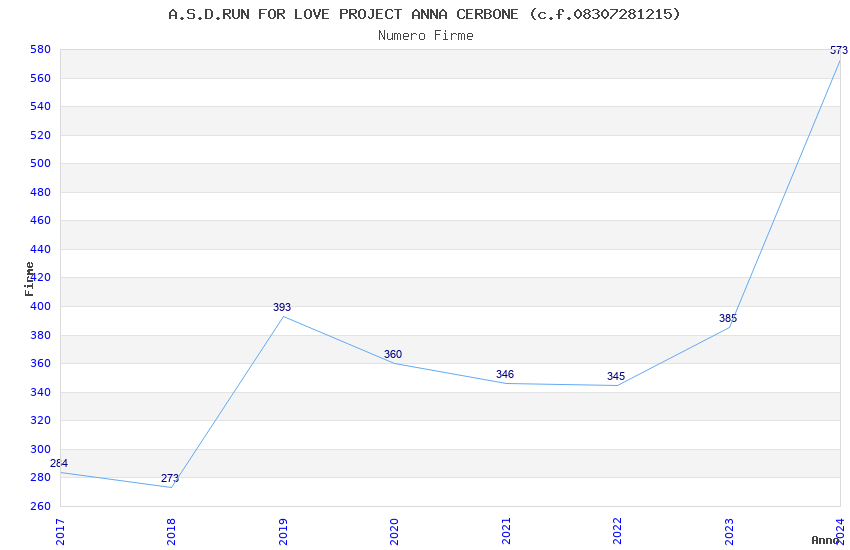
Task: Click the 320 y-axis tick value
Action: [41, 420]
